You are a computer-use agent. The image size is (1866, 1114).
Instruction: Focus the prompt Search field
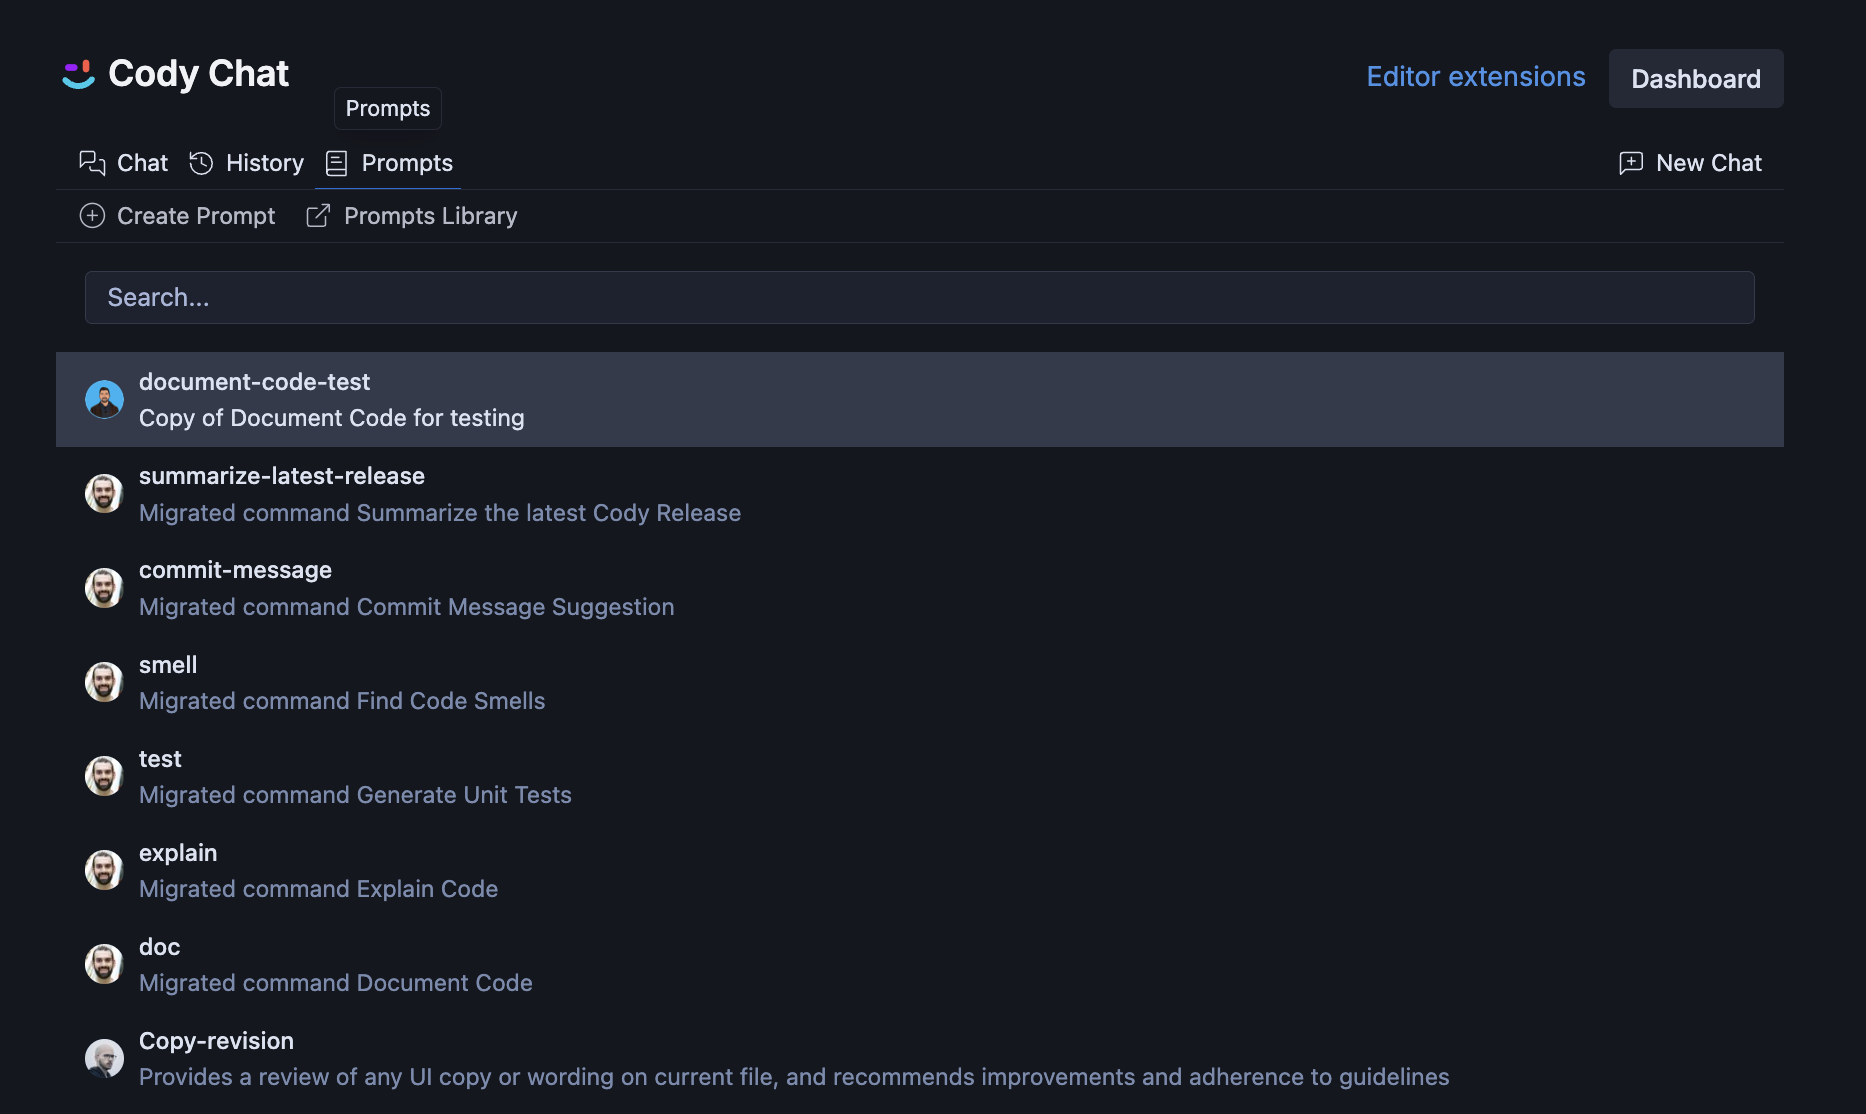point(920,297)
